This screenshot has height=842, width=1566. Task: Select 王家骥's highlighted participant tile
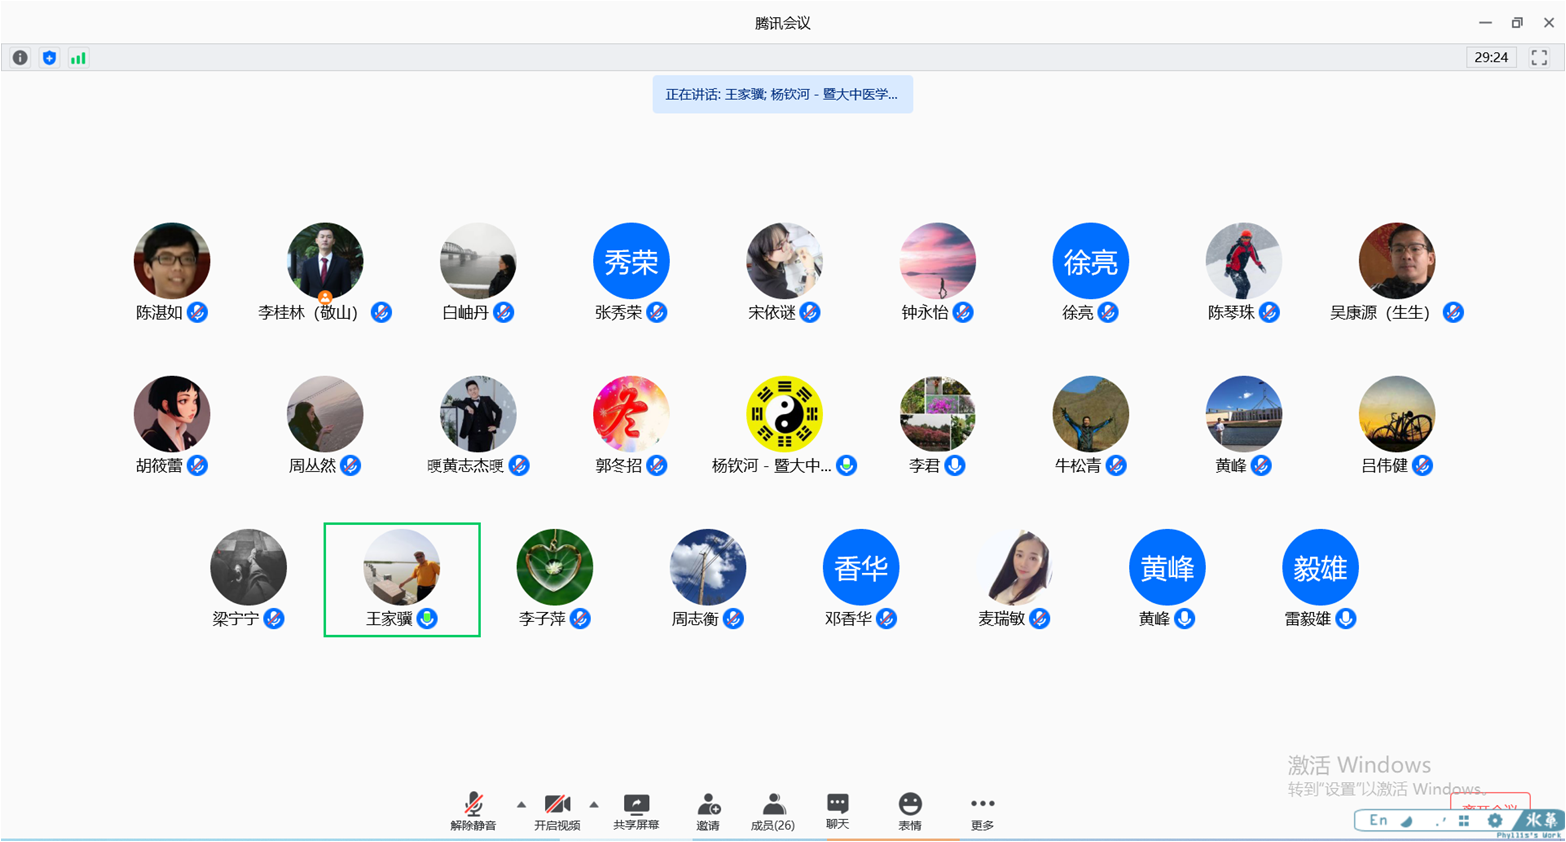tap(402, 579)
